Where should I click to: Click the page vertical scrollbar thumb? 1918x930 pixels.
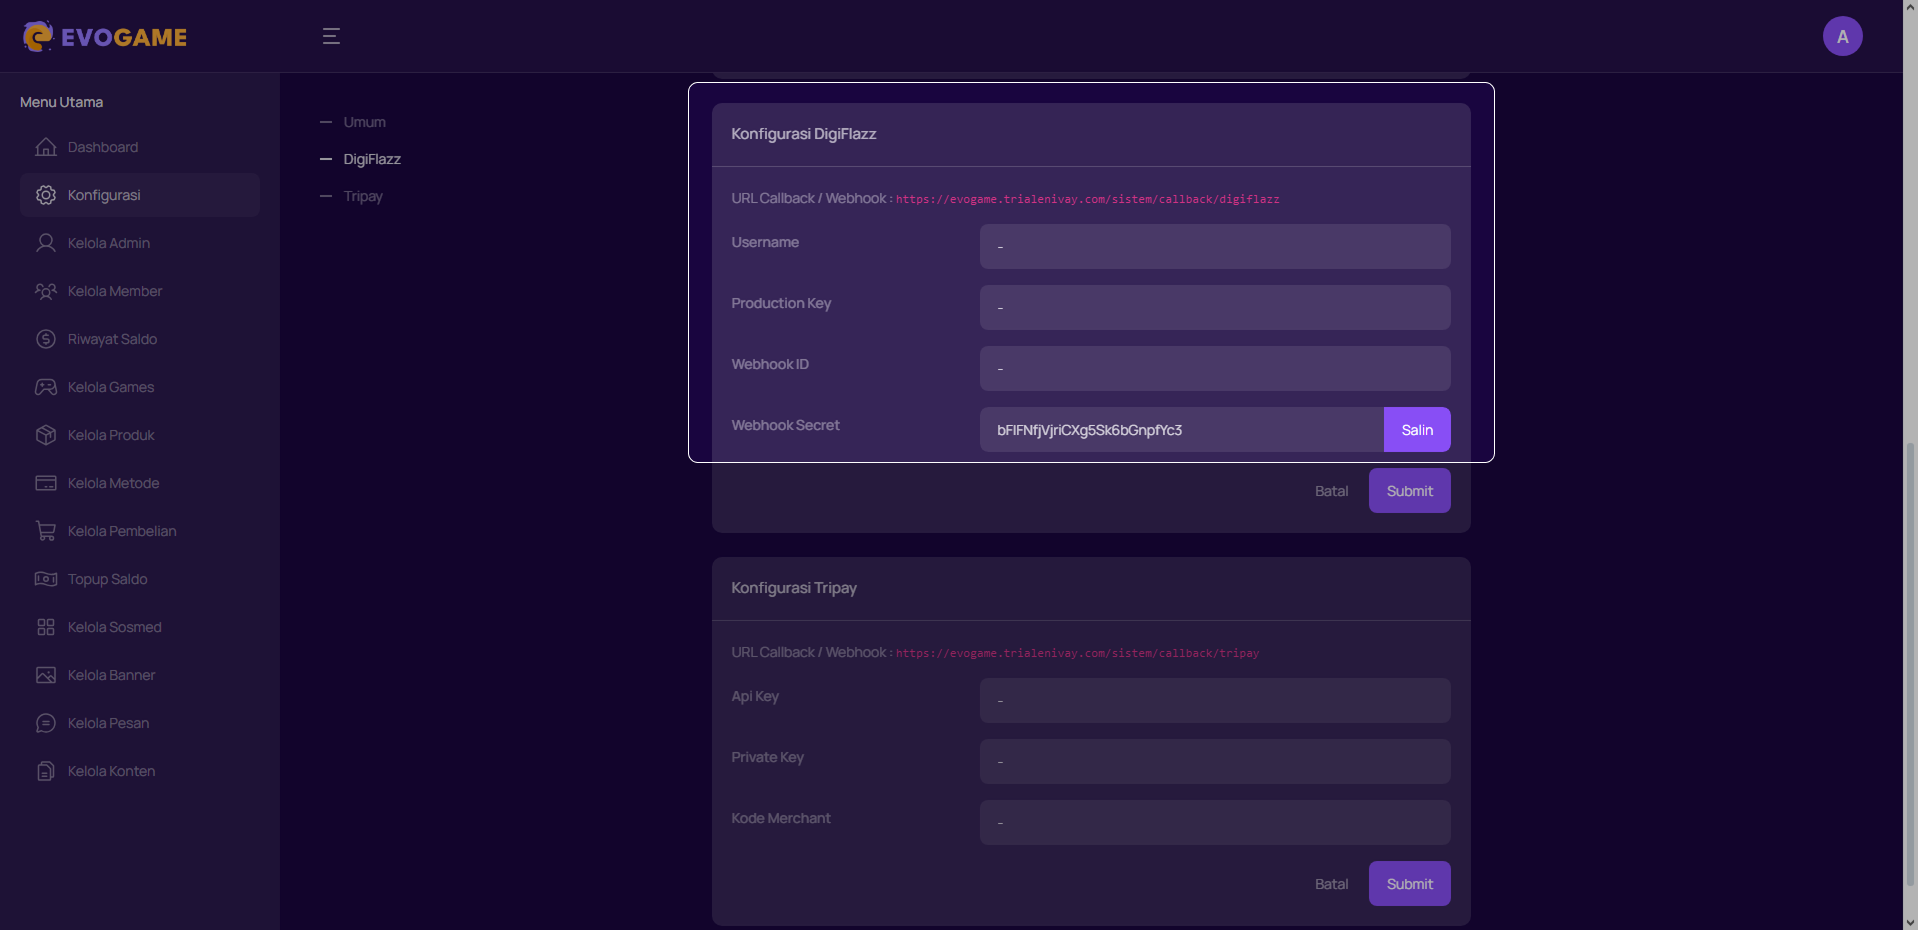[x=1910, y=664]
